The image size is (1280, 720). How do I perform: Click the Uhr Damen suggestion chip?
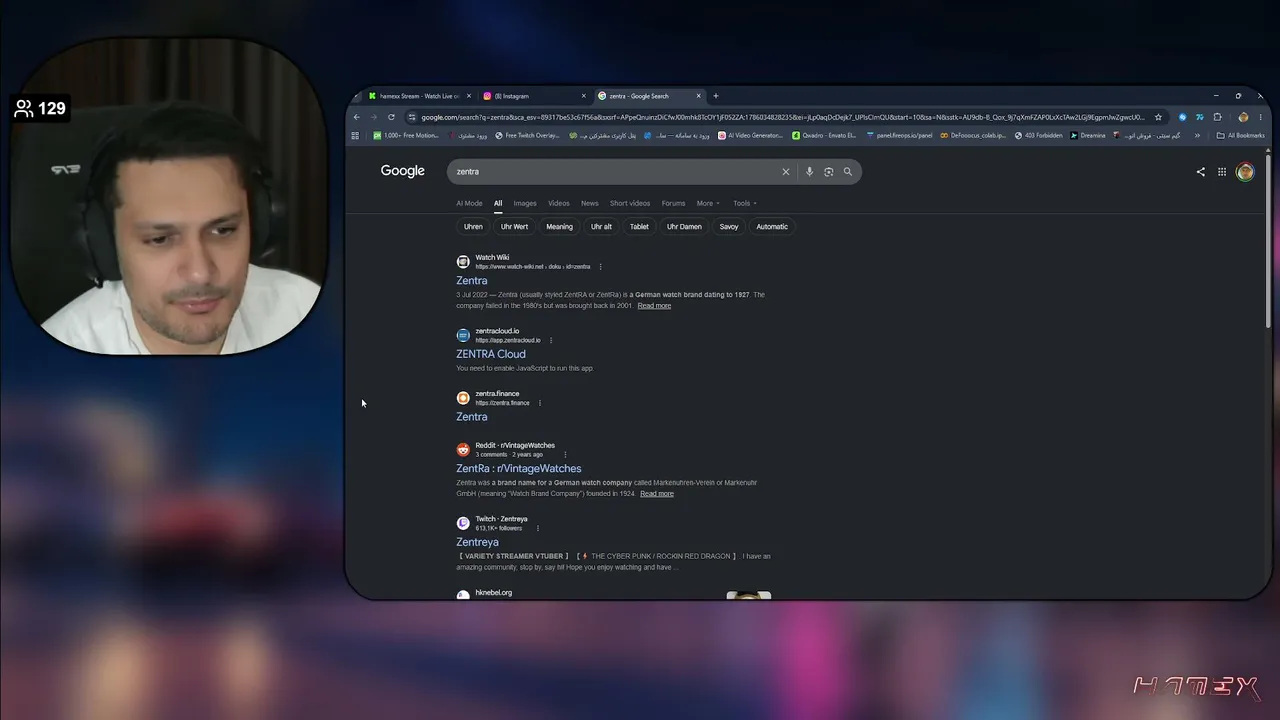[684, 227]
